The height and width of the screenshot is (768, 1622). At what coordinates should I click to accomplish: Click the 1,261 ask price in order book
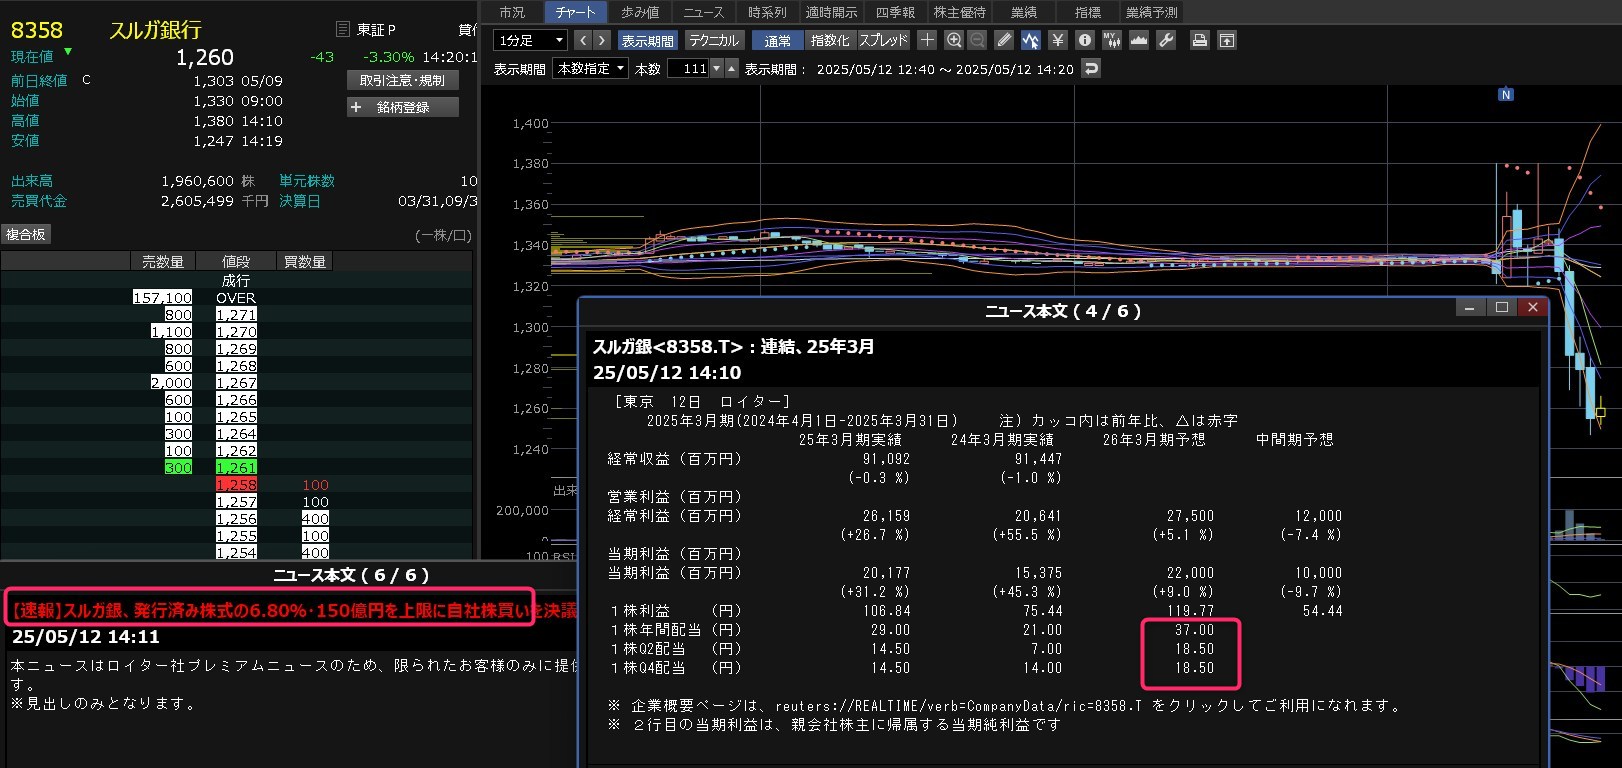coord(236,468)
